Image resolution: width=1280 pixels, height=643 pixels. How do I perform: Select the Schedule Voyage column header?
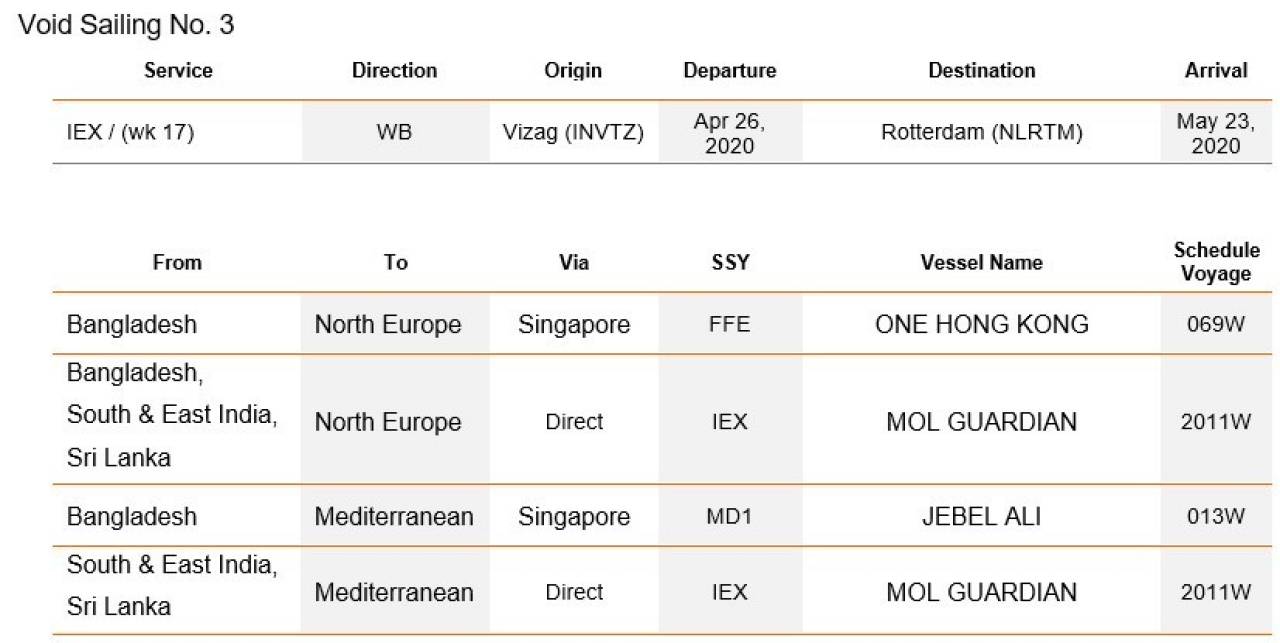tap(1216, 262)
